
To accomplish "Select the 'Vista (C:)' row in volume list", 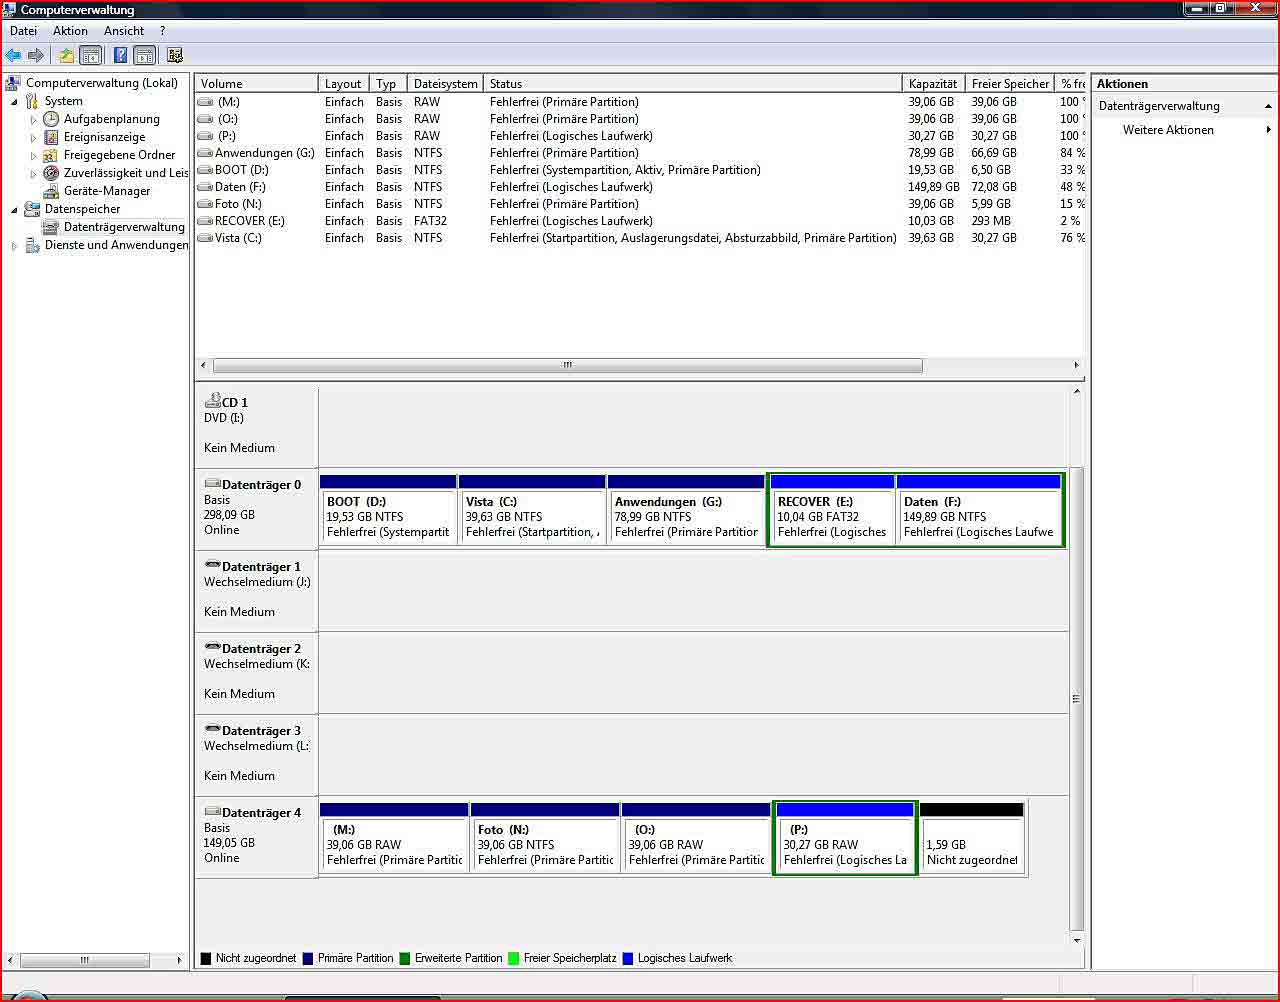I will point(640,238).
